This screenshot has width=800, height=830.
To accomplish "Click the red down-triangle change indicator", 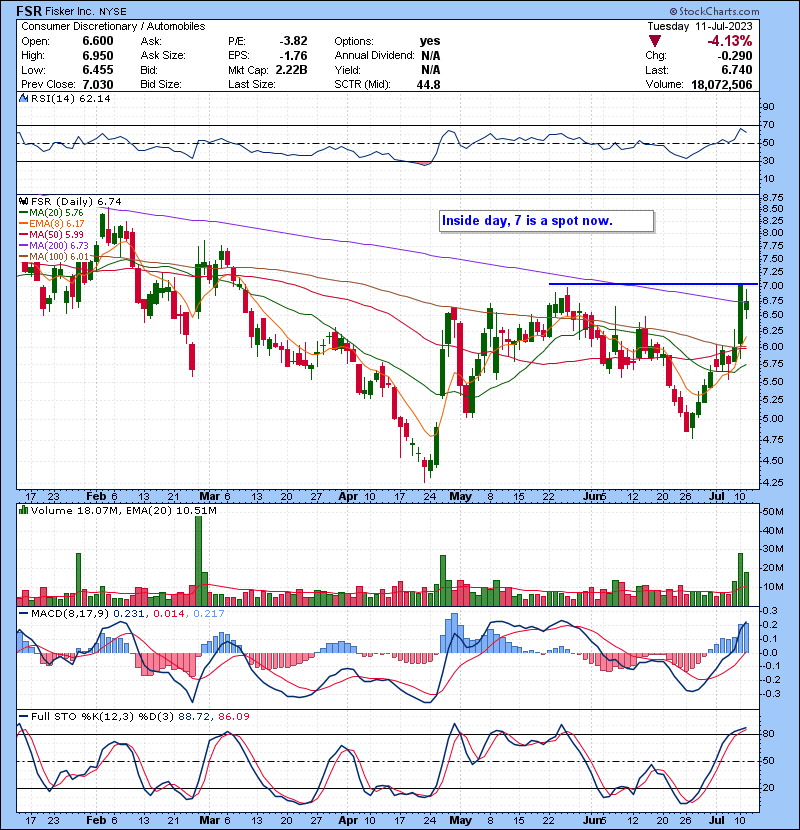I will [654, 41].
